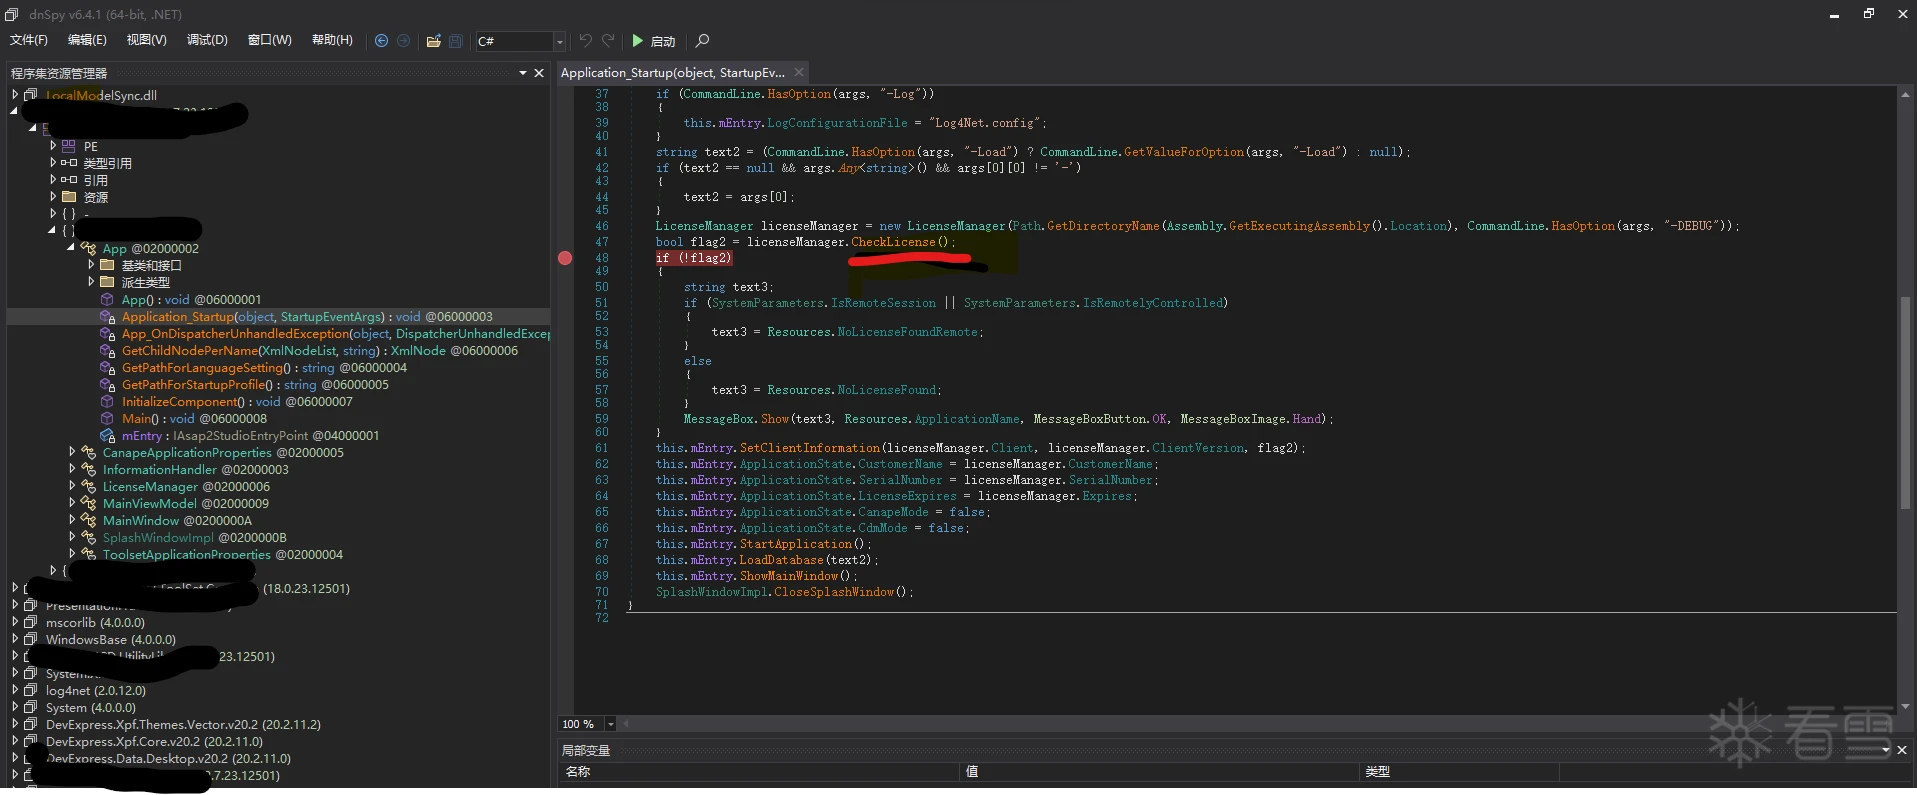Open the 100 % zoom level dropdown

click(x=610, y=724)
